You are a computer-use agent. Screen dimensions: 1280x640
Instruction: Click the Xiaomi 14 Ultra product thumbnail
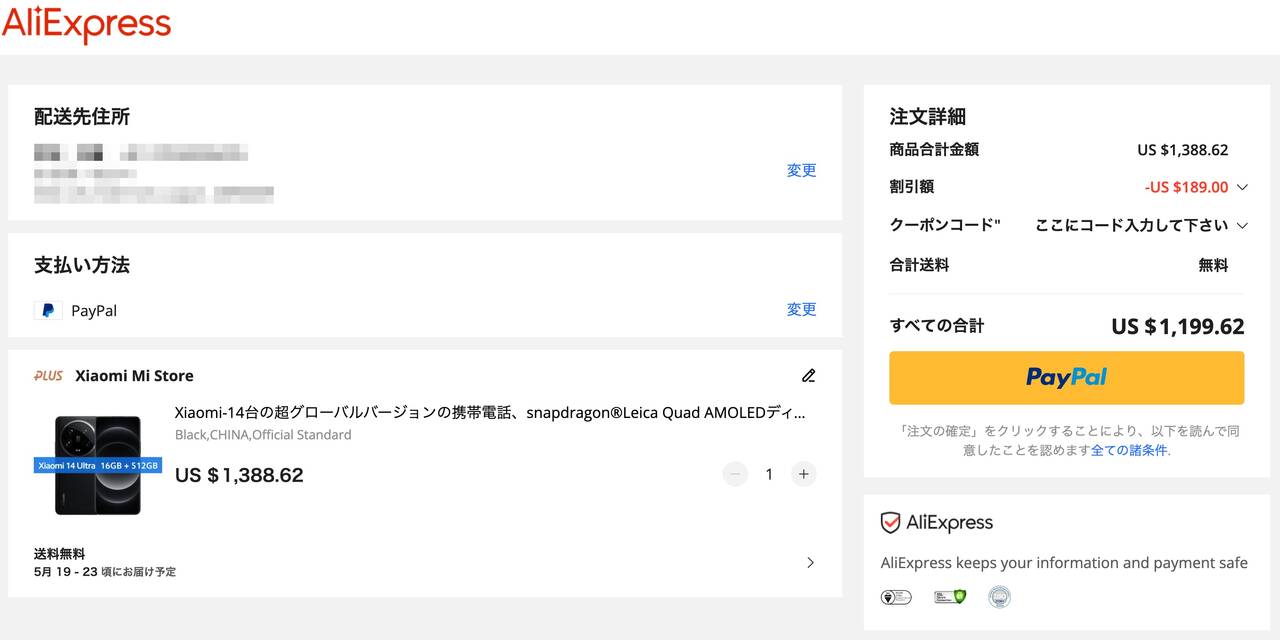[98, 465]
